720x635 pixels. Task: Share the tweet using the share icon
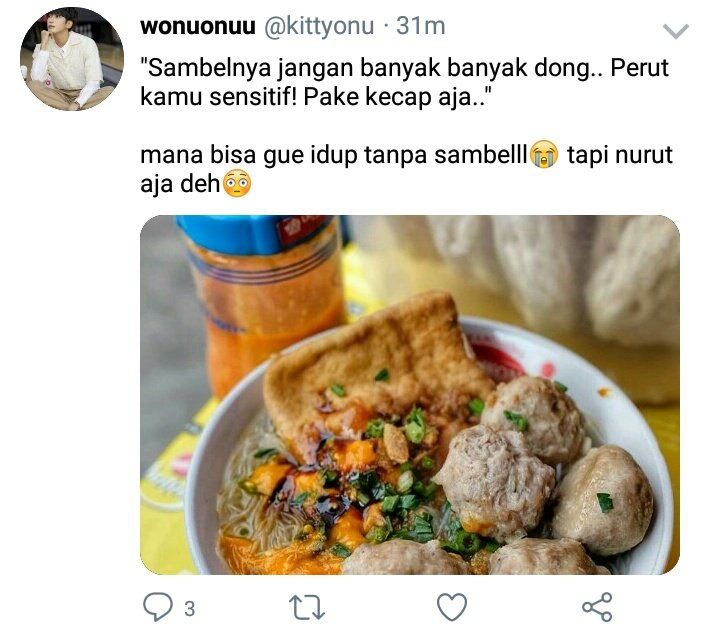pyautogui.click(x=597, y=607)
